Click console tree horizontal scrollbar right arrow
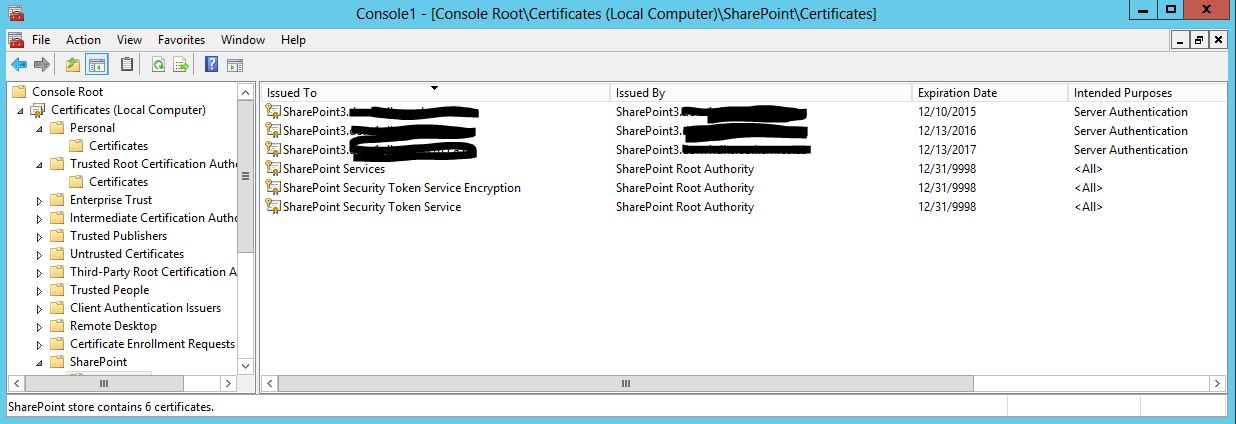Screen dimensions: 1236x424 coord(228,383)
